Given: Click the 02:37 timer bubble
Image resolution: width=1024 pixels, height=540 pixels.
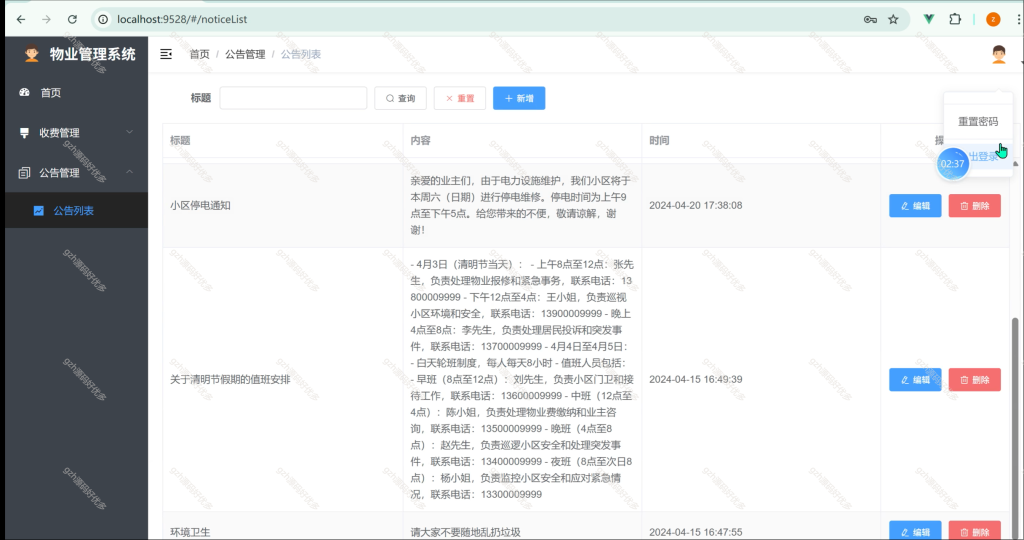Looking at the screenshot, I should (x=952, y=163).
